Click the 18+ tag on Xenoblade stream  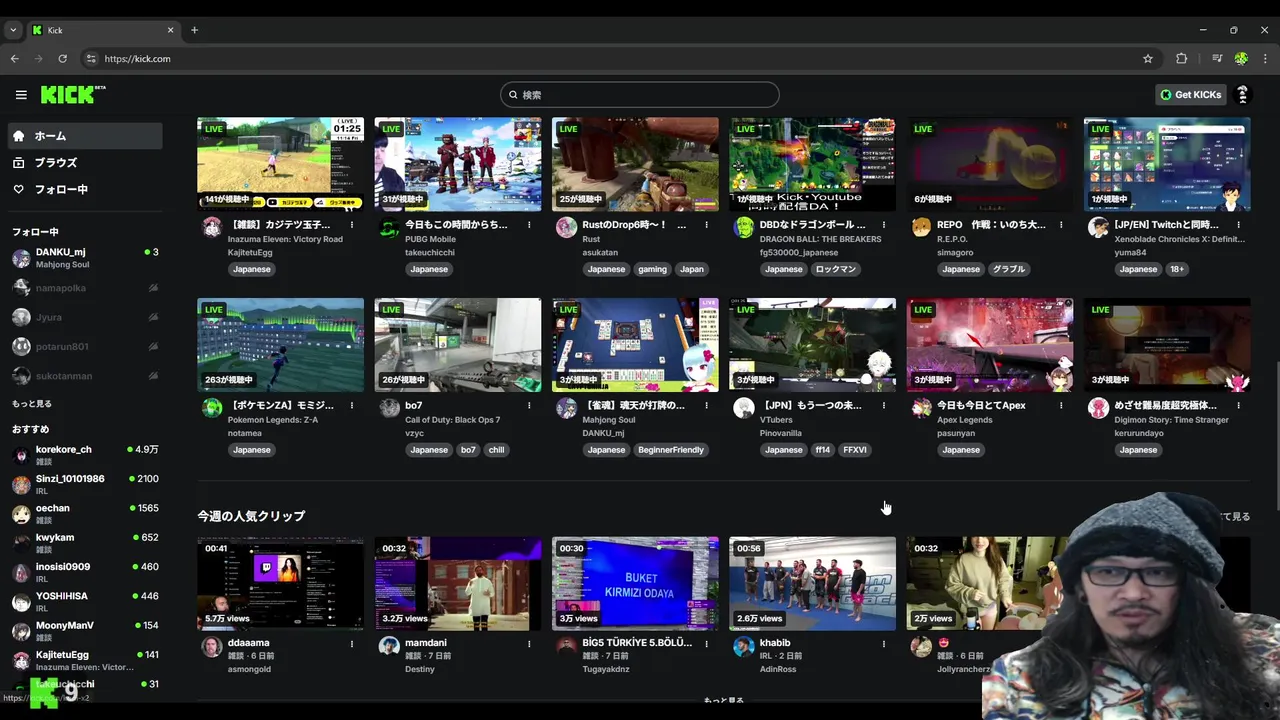point(1176,269)
